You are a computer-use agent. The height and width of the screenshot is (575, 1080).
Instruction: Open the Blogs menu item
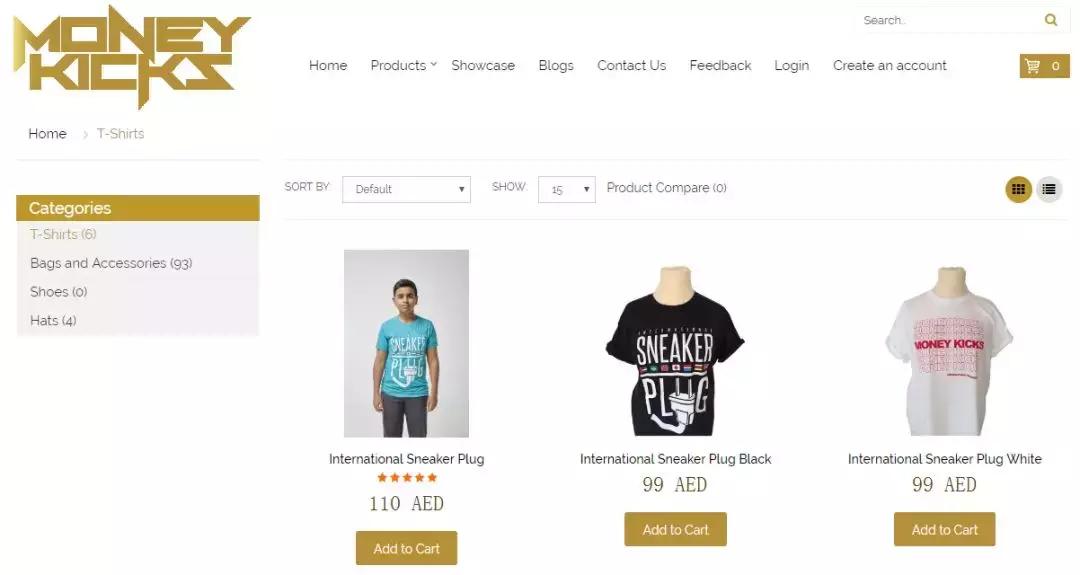pyautogui.click(x=556, y=66)
